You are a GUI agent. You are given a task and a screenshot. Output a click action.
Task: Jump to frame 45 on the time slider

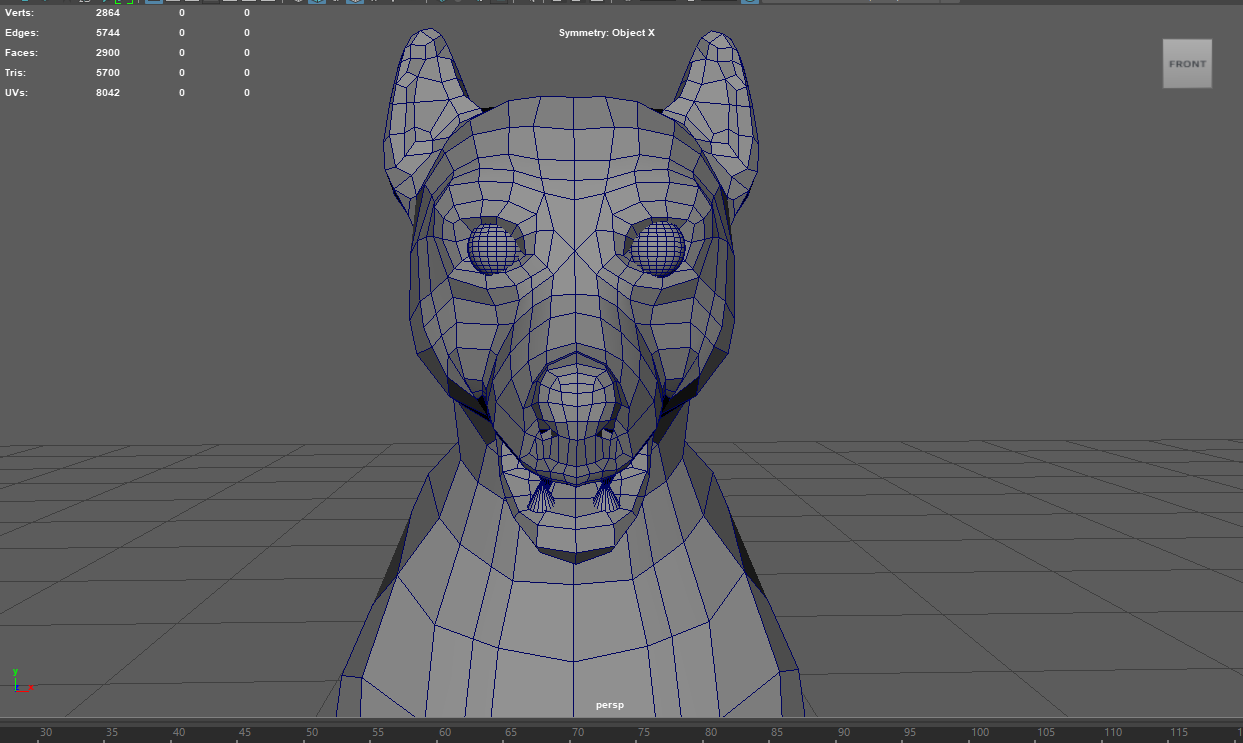245,733
